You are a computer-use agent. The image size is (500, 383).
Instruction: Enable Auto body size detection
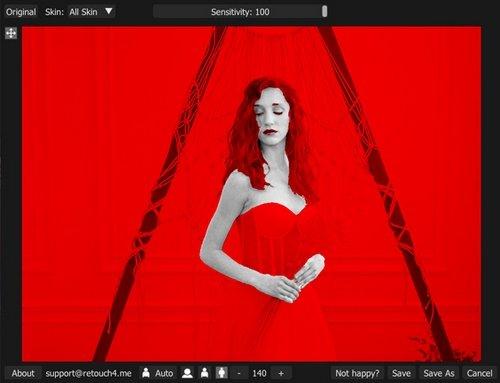tap(157, 373)
